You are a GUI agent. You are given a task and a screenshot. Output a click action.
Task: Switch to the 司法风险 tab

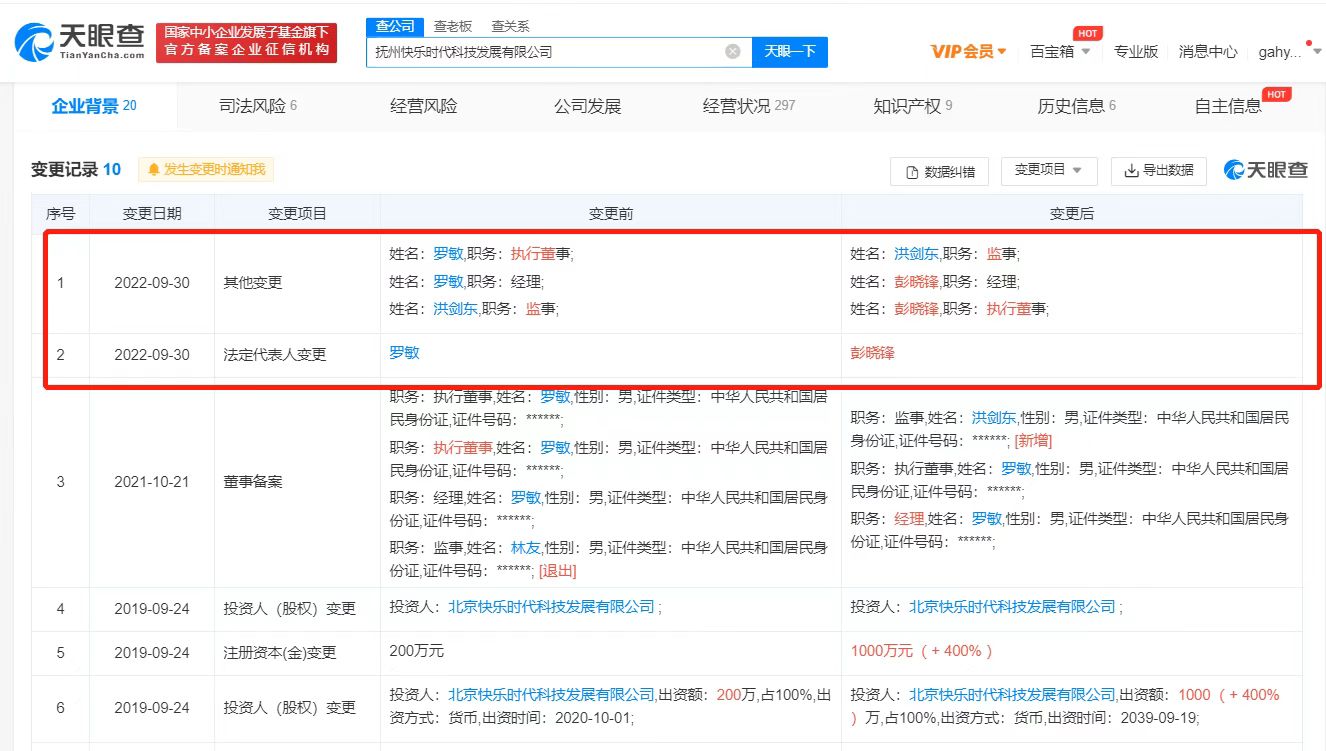[257, 106]
